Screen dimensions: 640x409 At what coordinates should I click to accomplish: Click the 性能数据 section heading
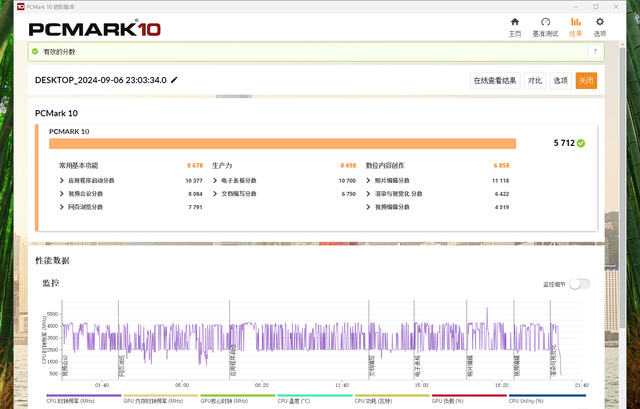tap(52, 260)
